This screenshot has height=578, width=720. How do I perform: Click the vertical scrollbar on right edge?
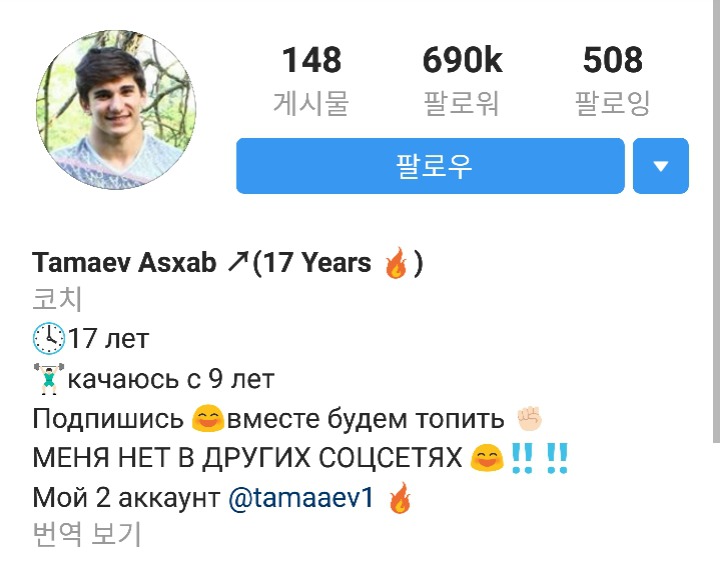pos(716,220)
